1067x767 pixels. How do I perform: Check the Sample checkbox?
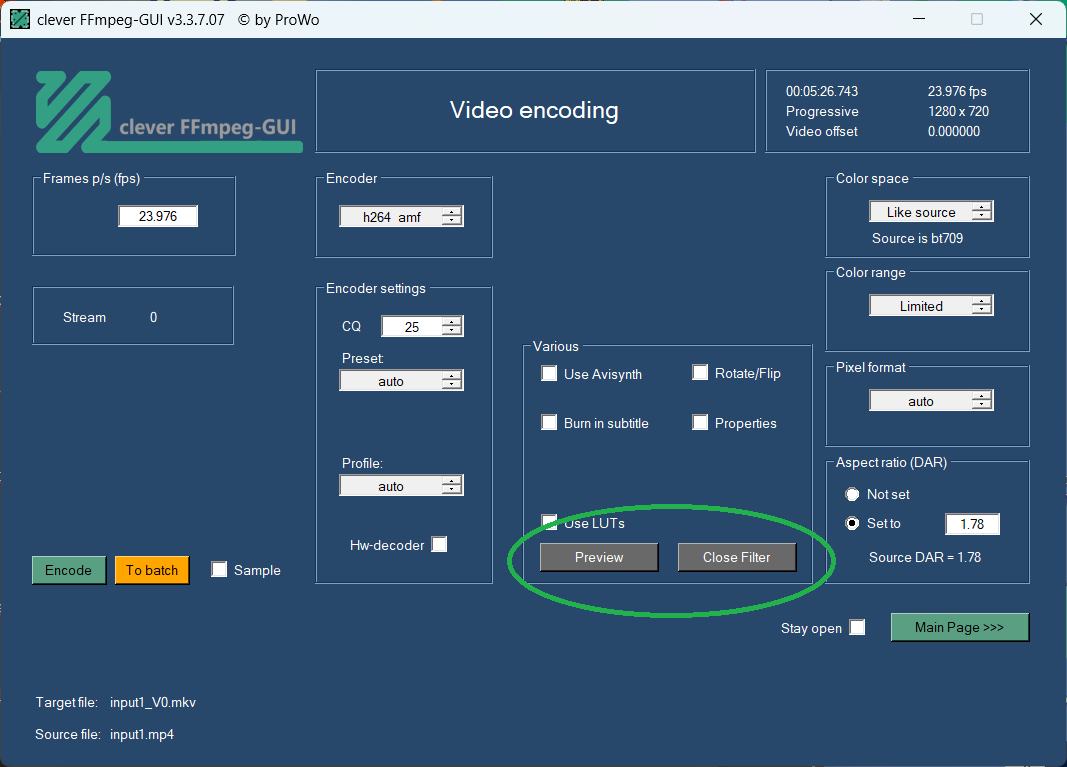(218, 569)
